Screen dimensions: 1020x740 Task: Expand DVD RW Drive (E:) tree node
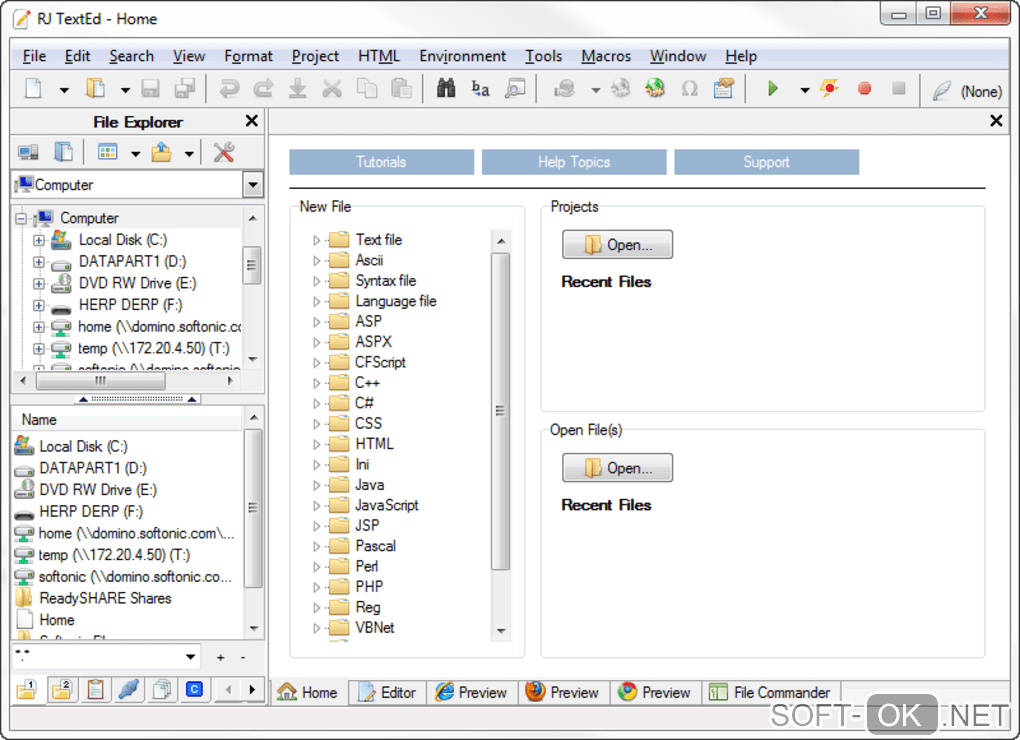(39, 284)
